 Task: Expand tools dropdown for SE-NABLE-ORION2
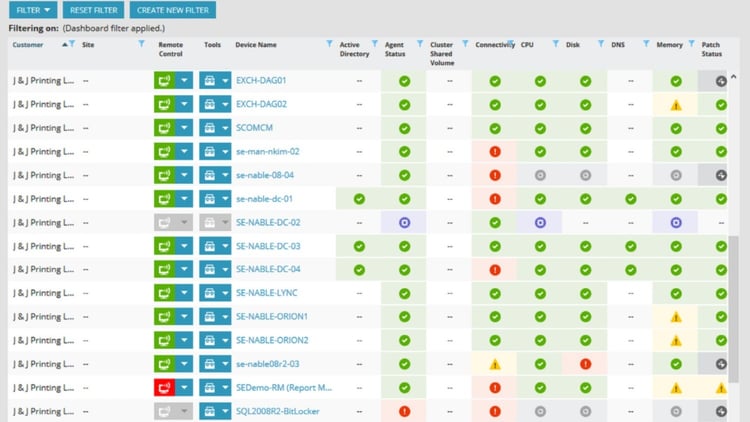tap(225, 340)
